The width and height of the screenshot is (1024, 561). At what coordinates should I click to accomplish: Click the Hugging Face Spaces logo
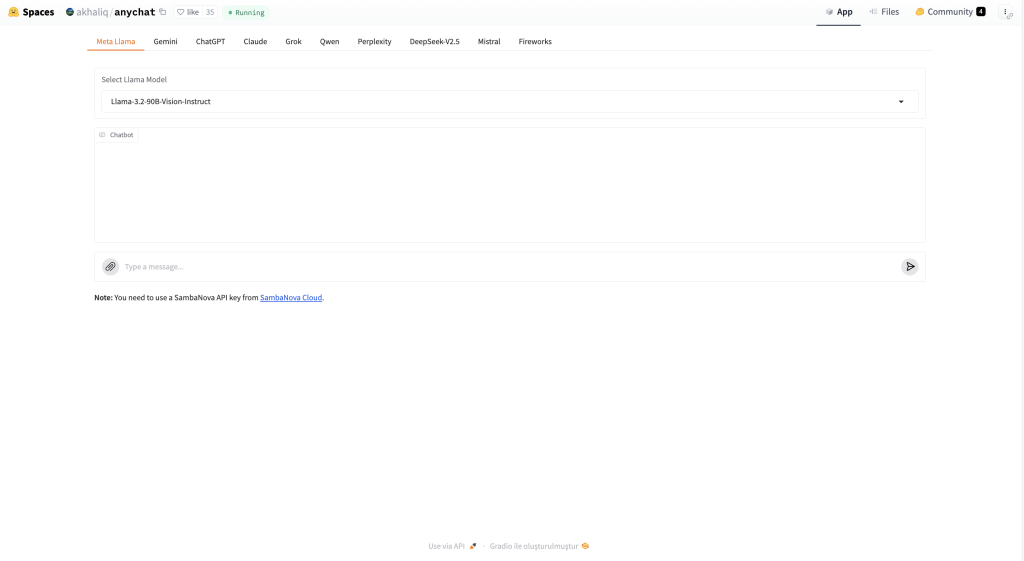(31, 12)
